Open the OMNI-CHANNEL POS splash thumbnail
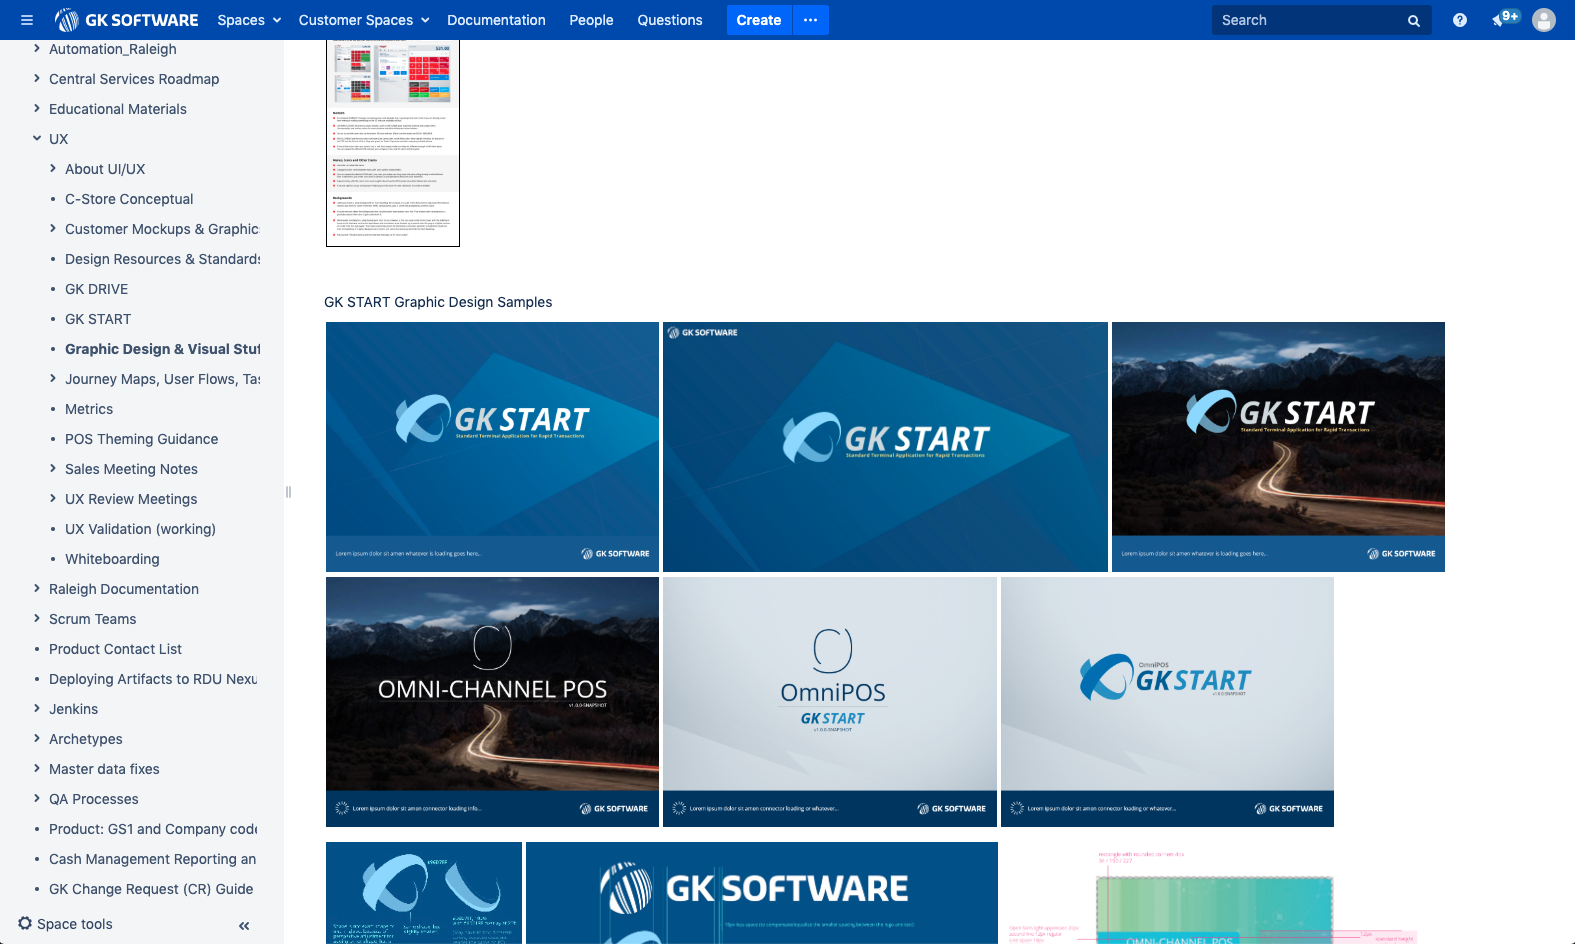The height and width of the screenshot is (944, 1575). click(x=492, y=701)
